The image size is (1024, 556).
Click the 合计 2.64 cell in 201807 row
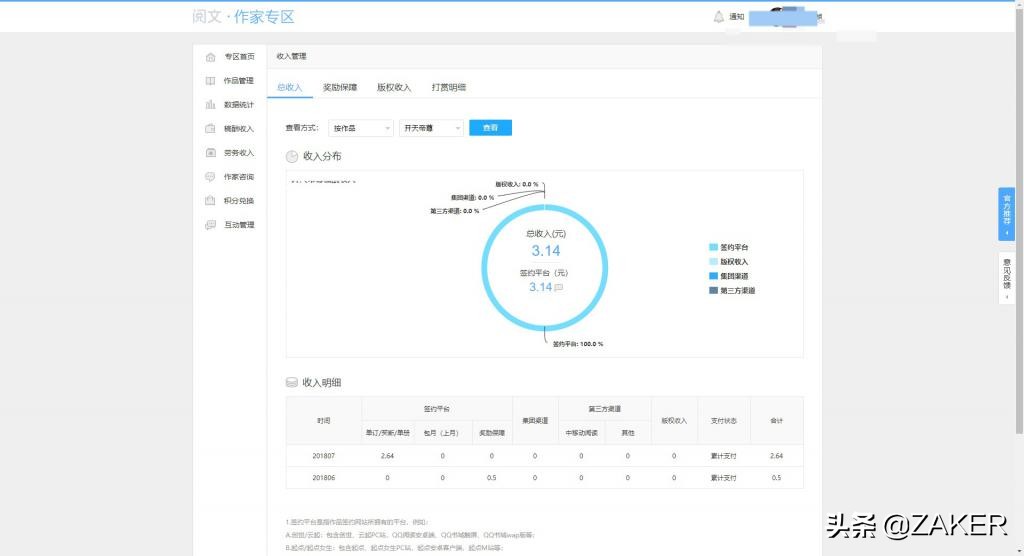coord(776,456)
